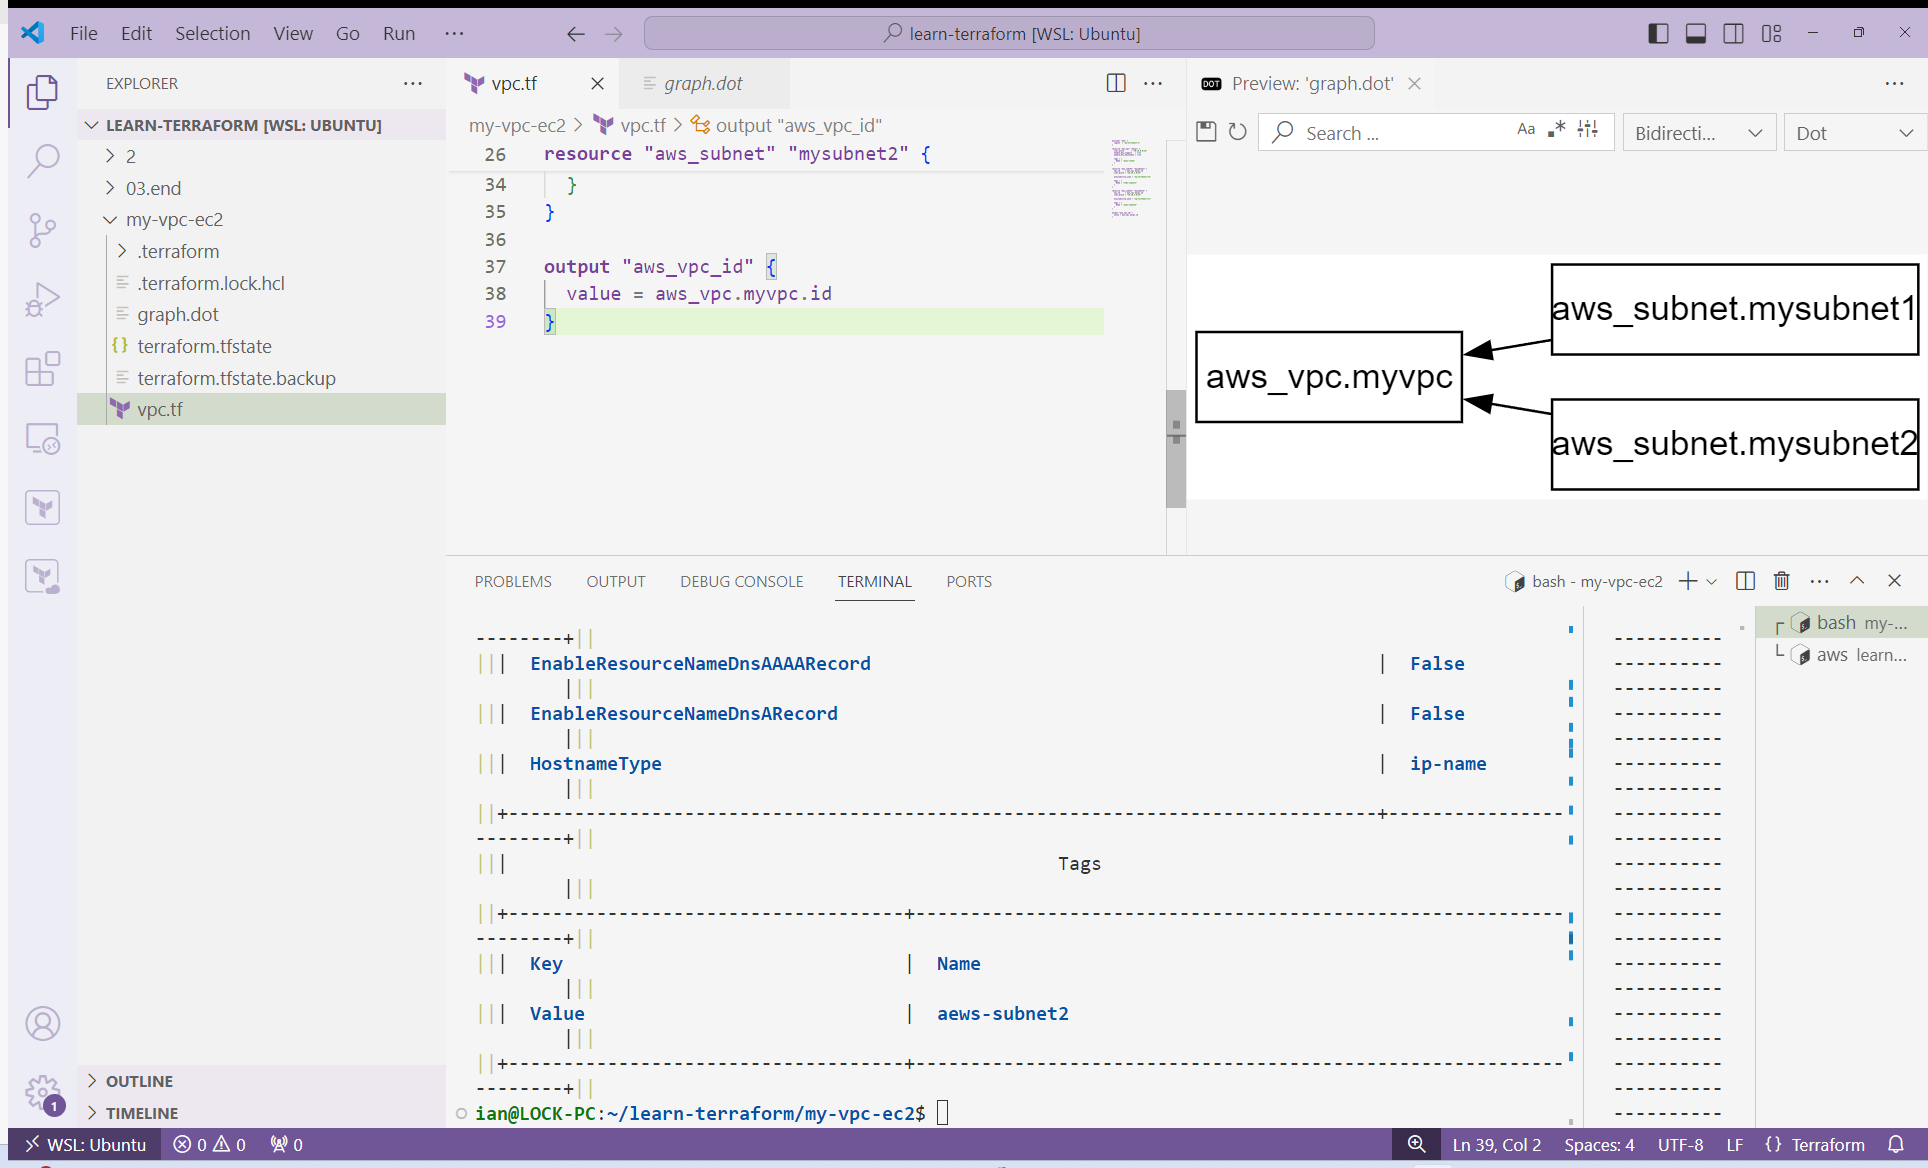Toggle match case in graph search
This screenshot has height=1168, width=1928.
coord(1526,129)
